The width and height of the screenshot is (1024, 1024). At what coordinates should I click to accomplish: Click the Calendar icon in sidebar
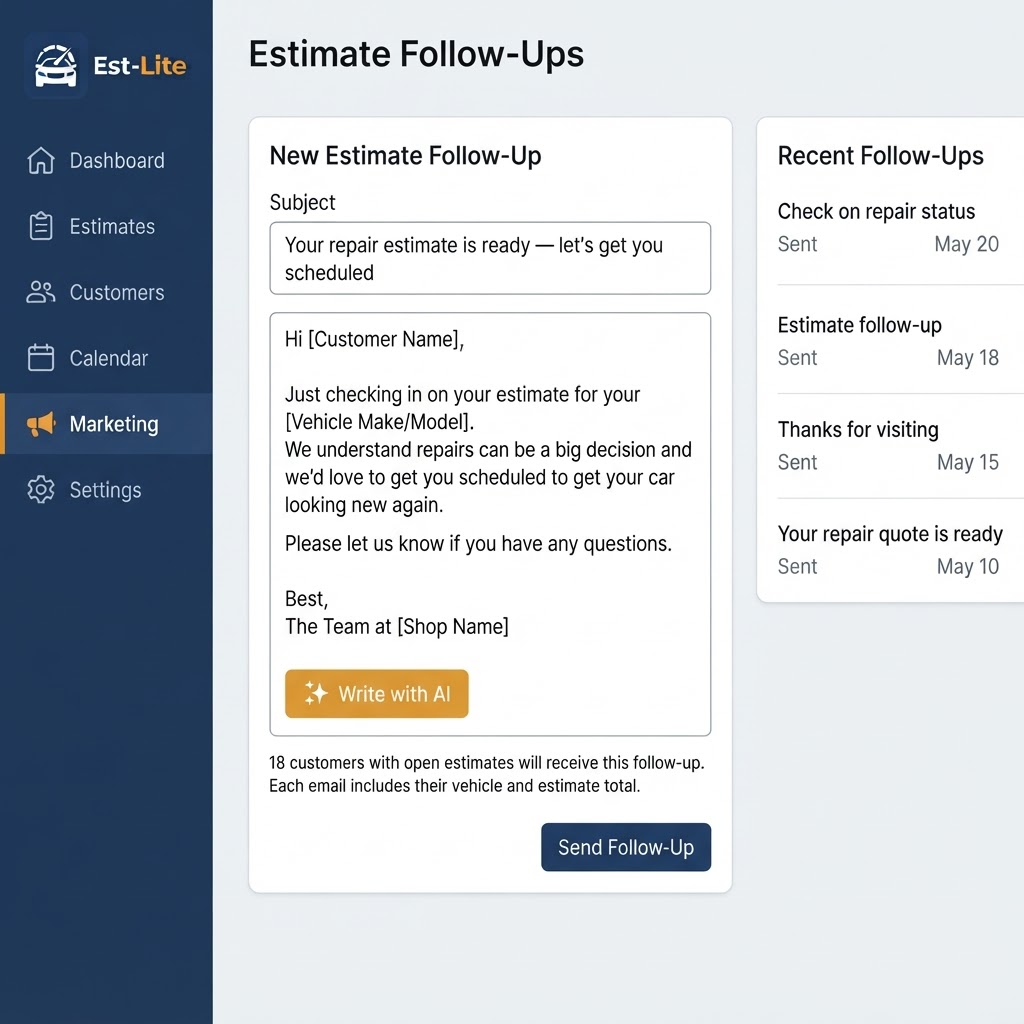40,358
